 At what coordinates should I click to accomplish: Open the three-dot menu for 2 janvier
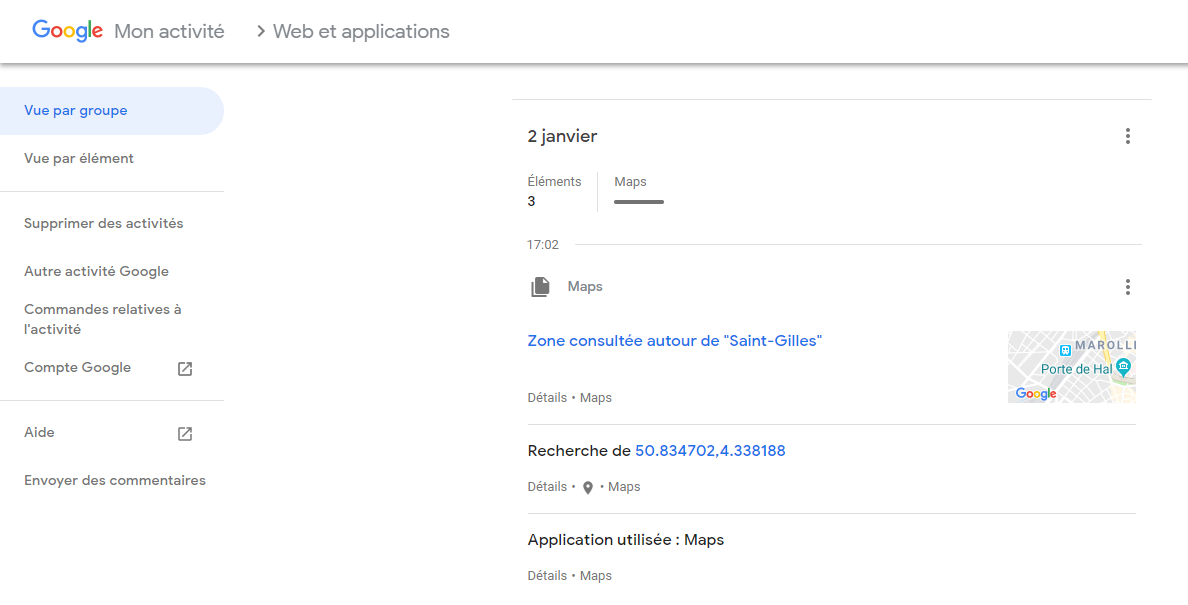coord(1127,135)
